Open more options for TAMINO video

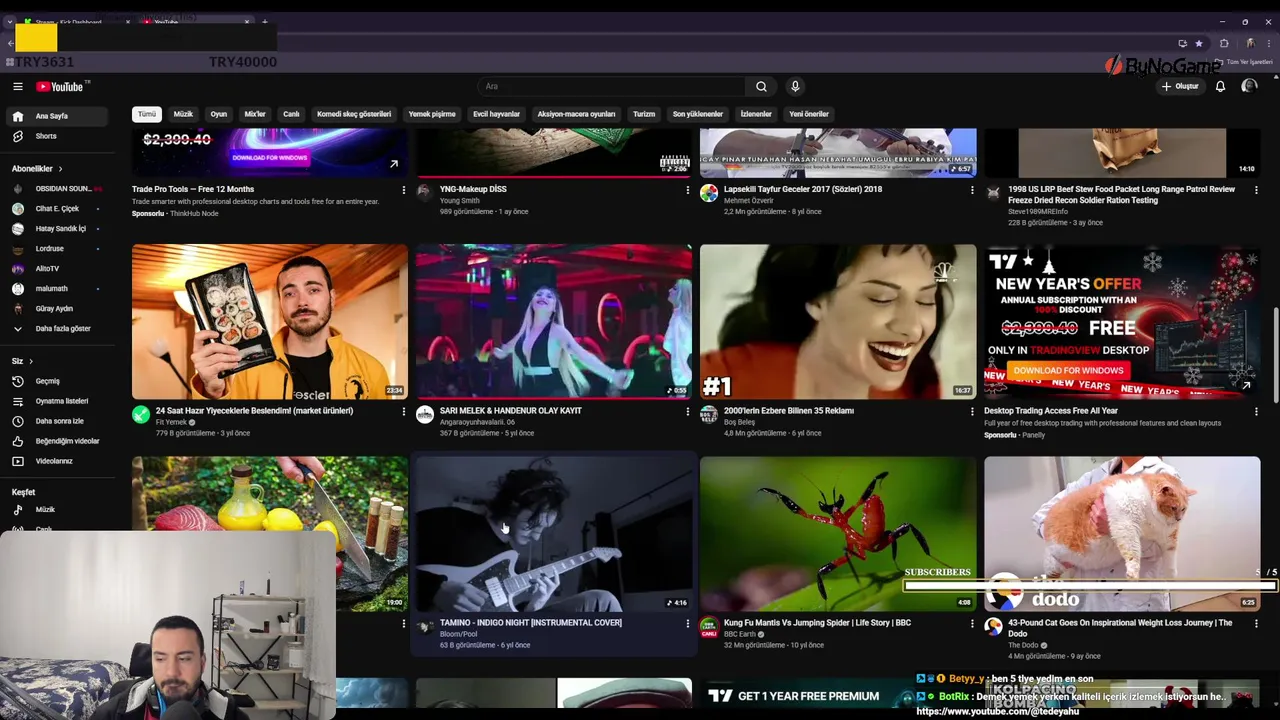(x=687, y=624)
